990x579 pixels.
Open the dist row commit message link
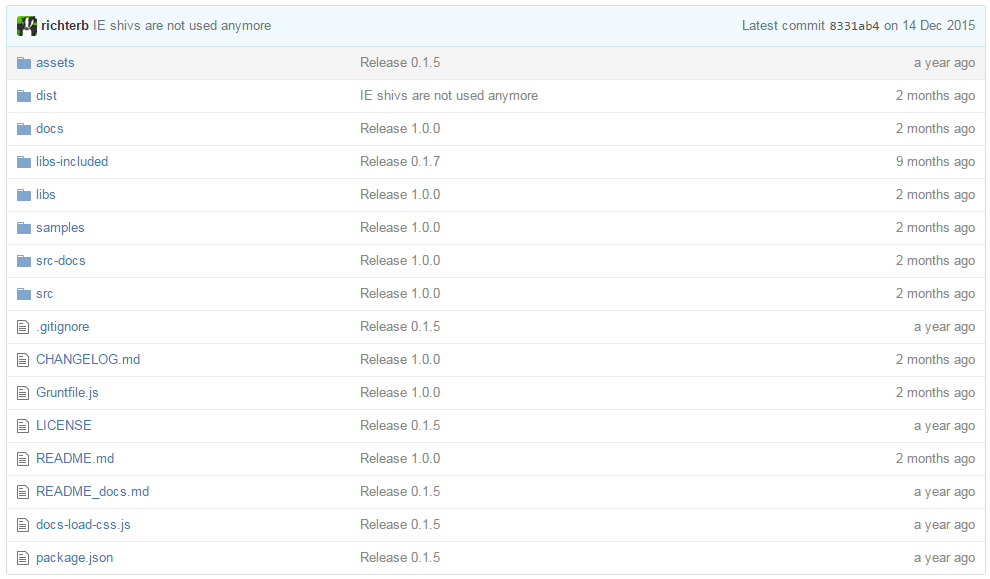click(449, 95)
